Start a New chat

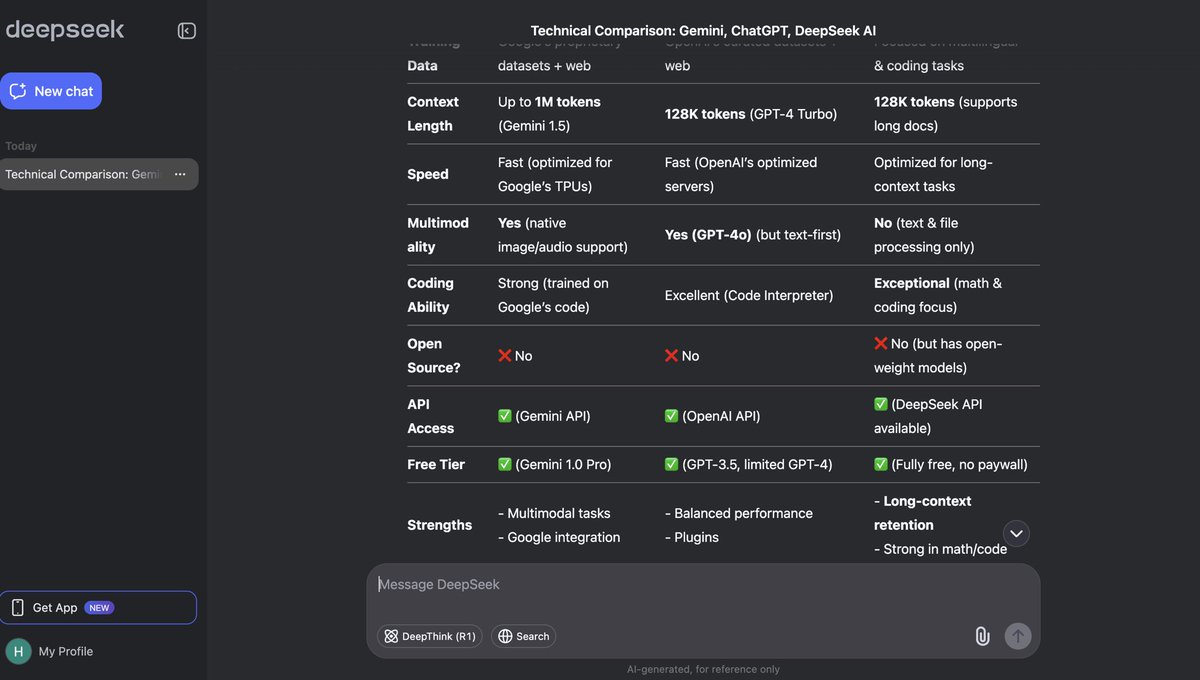[x=51, y=91]
